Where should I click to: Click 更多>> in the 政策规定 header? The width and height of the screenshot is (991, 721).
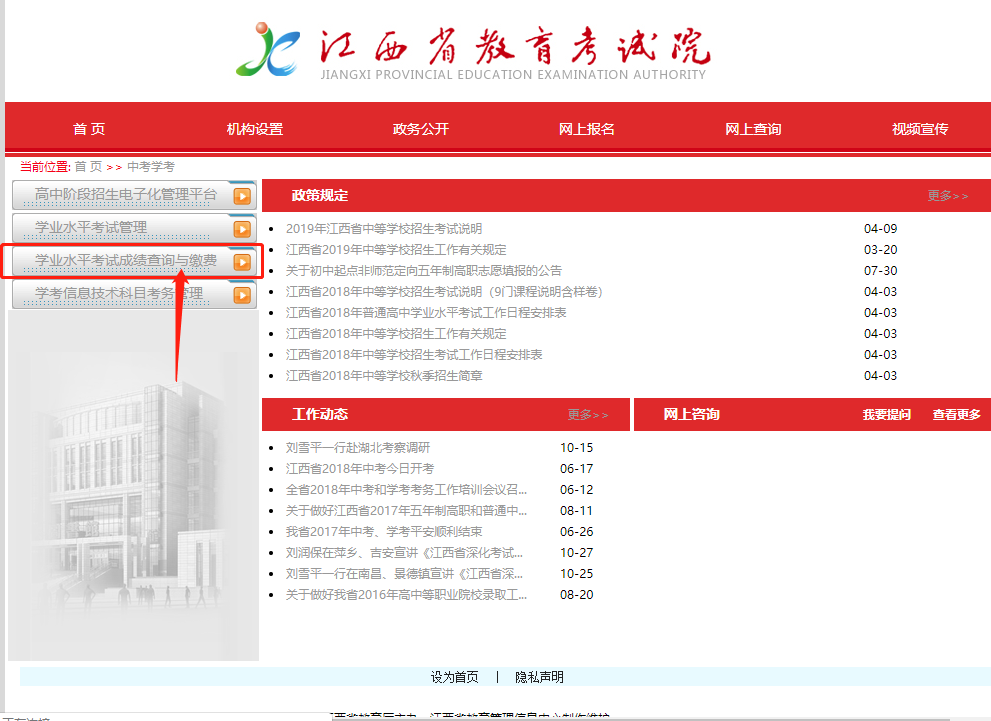pos(947,196)
